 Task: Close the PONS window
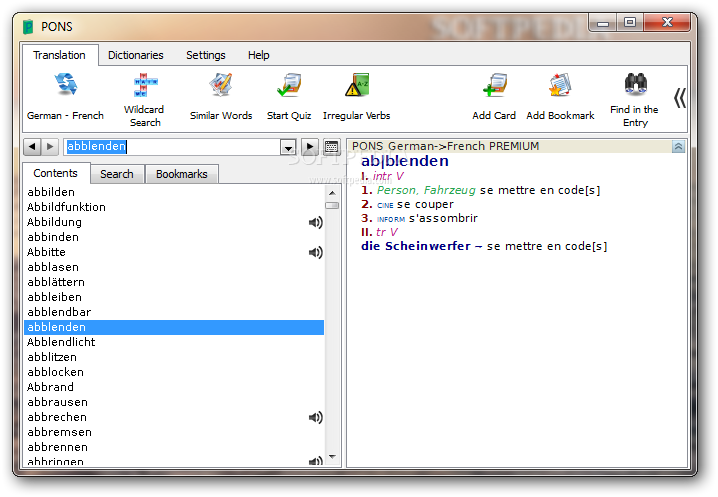[667, 22]
